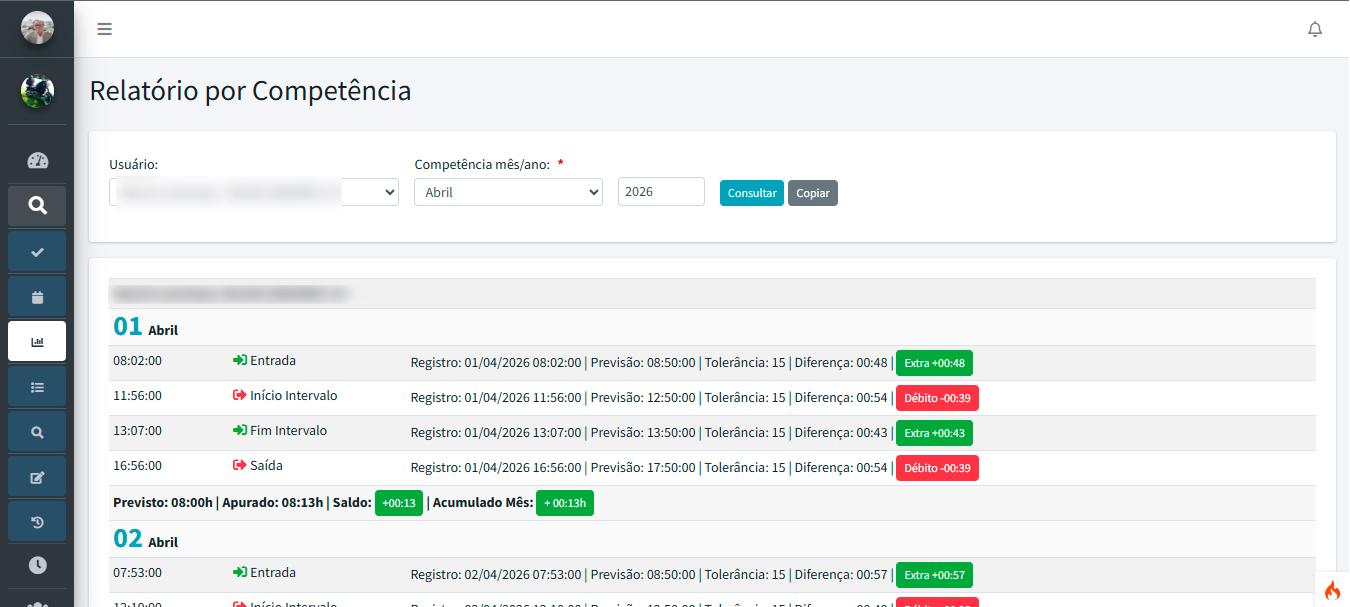1350x607 pixels.
Task: Open the dashboard gauge icon in sidebar
Action: pos(37,161)
